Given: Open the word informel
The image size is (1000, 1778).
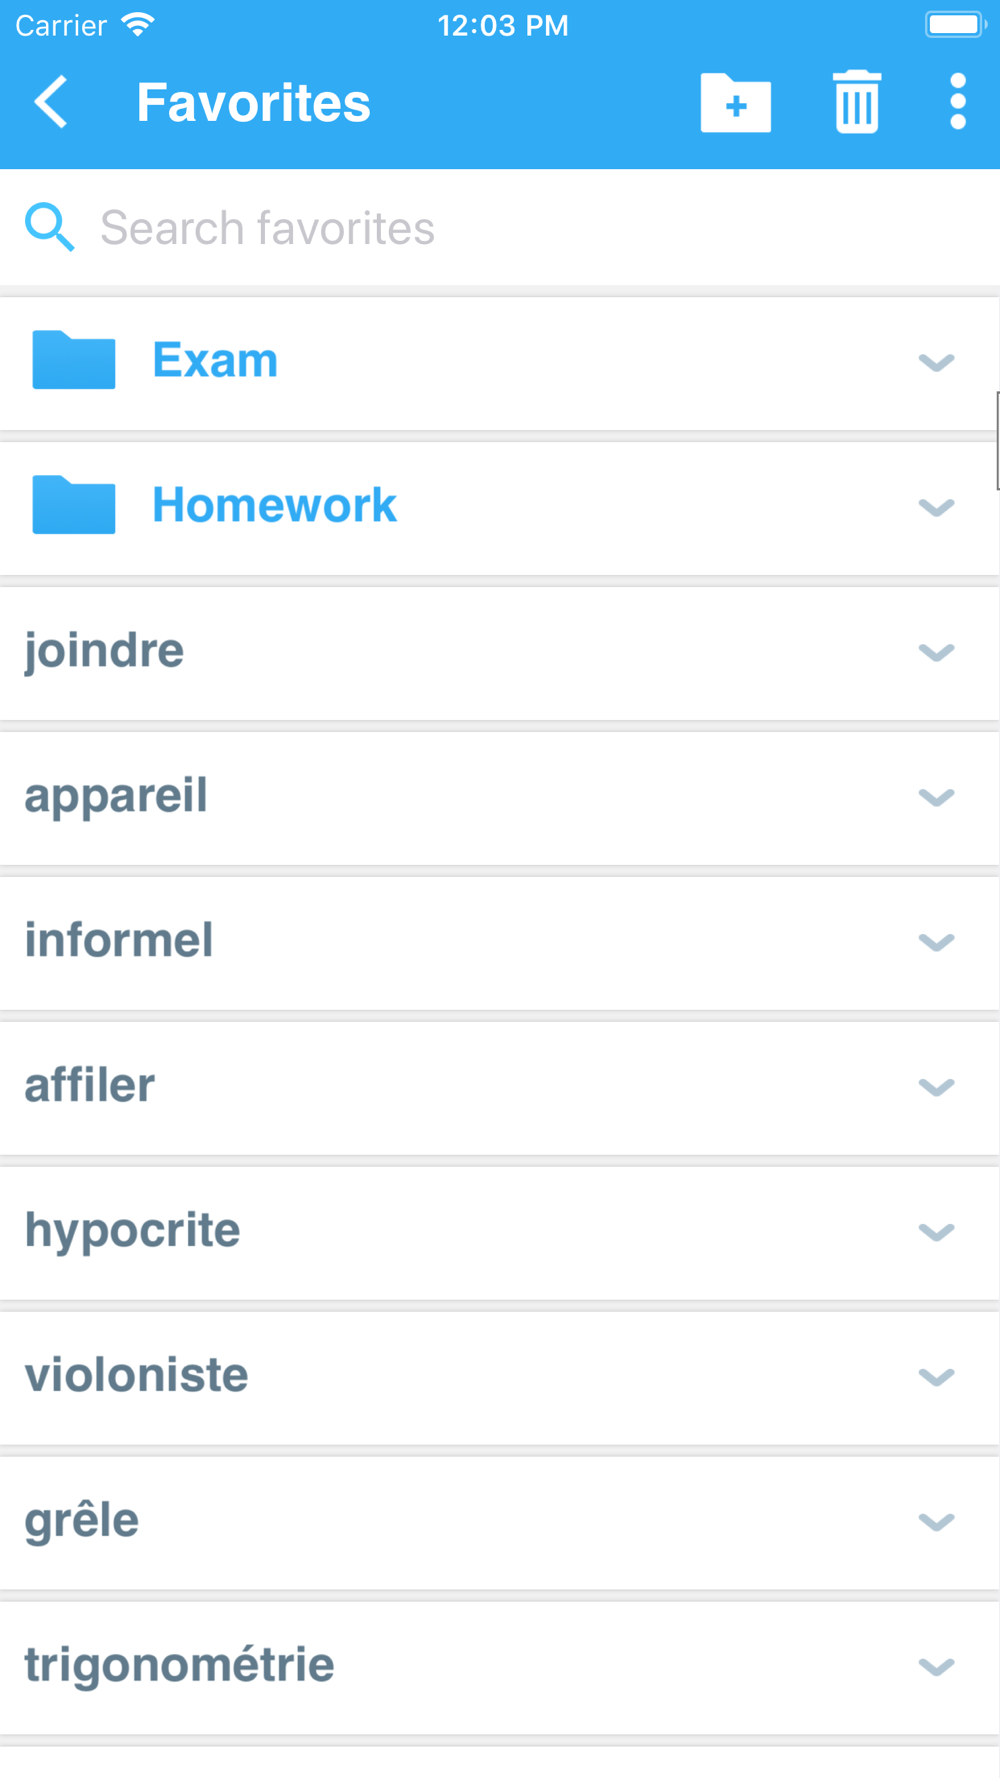Looking at the screenshot, I should 119,940.
